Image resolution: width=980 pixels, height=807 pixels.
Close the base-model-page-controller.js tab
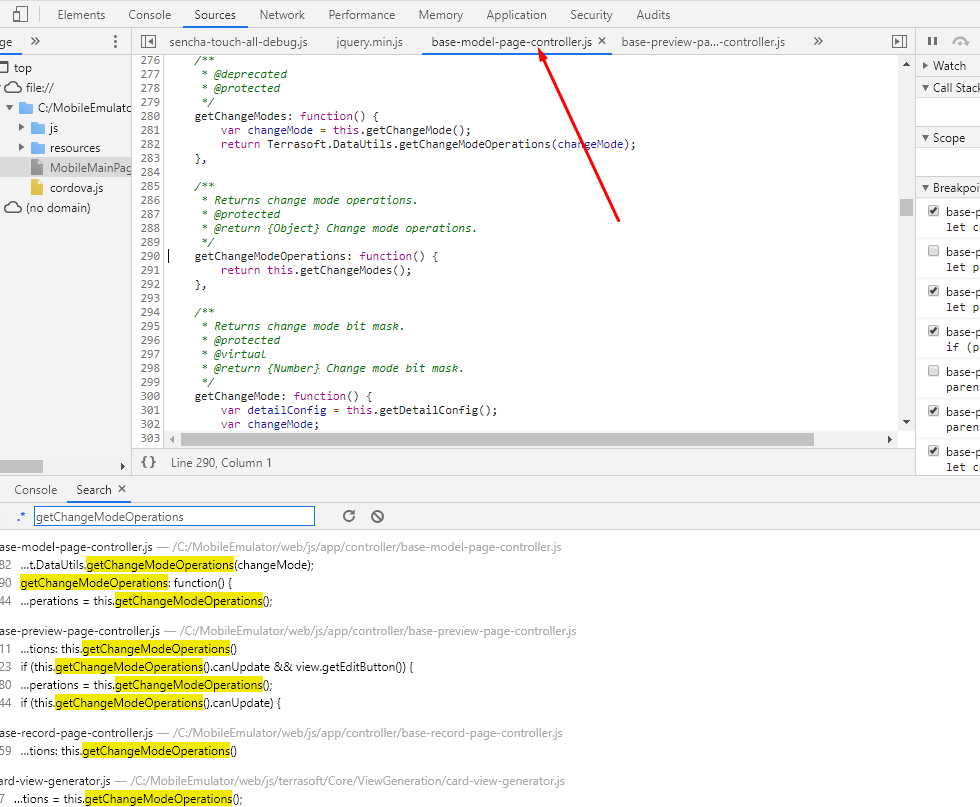[602, 41]
